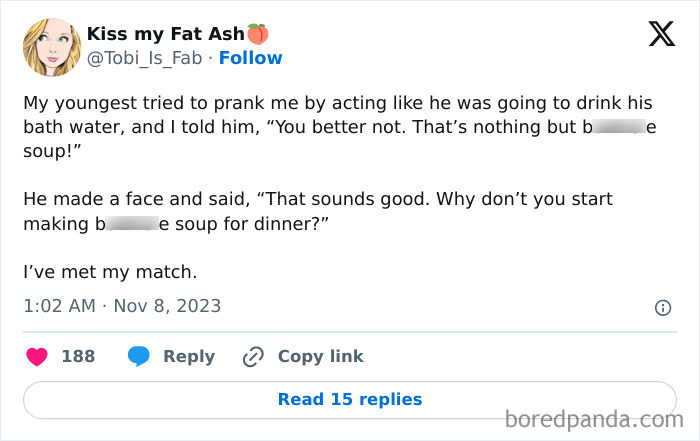
Task: Click the peach emoji beside the name
Action: click(258, 34)
